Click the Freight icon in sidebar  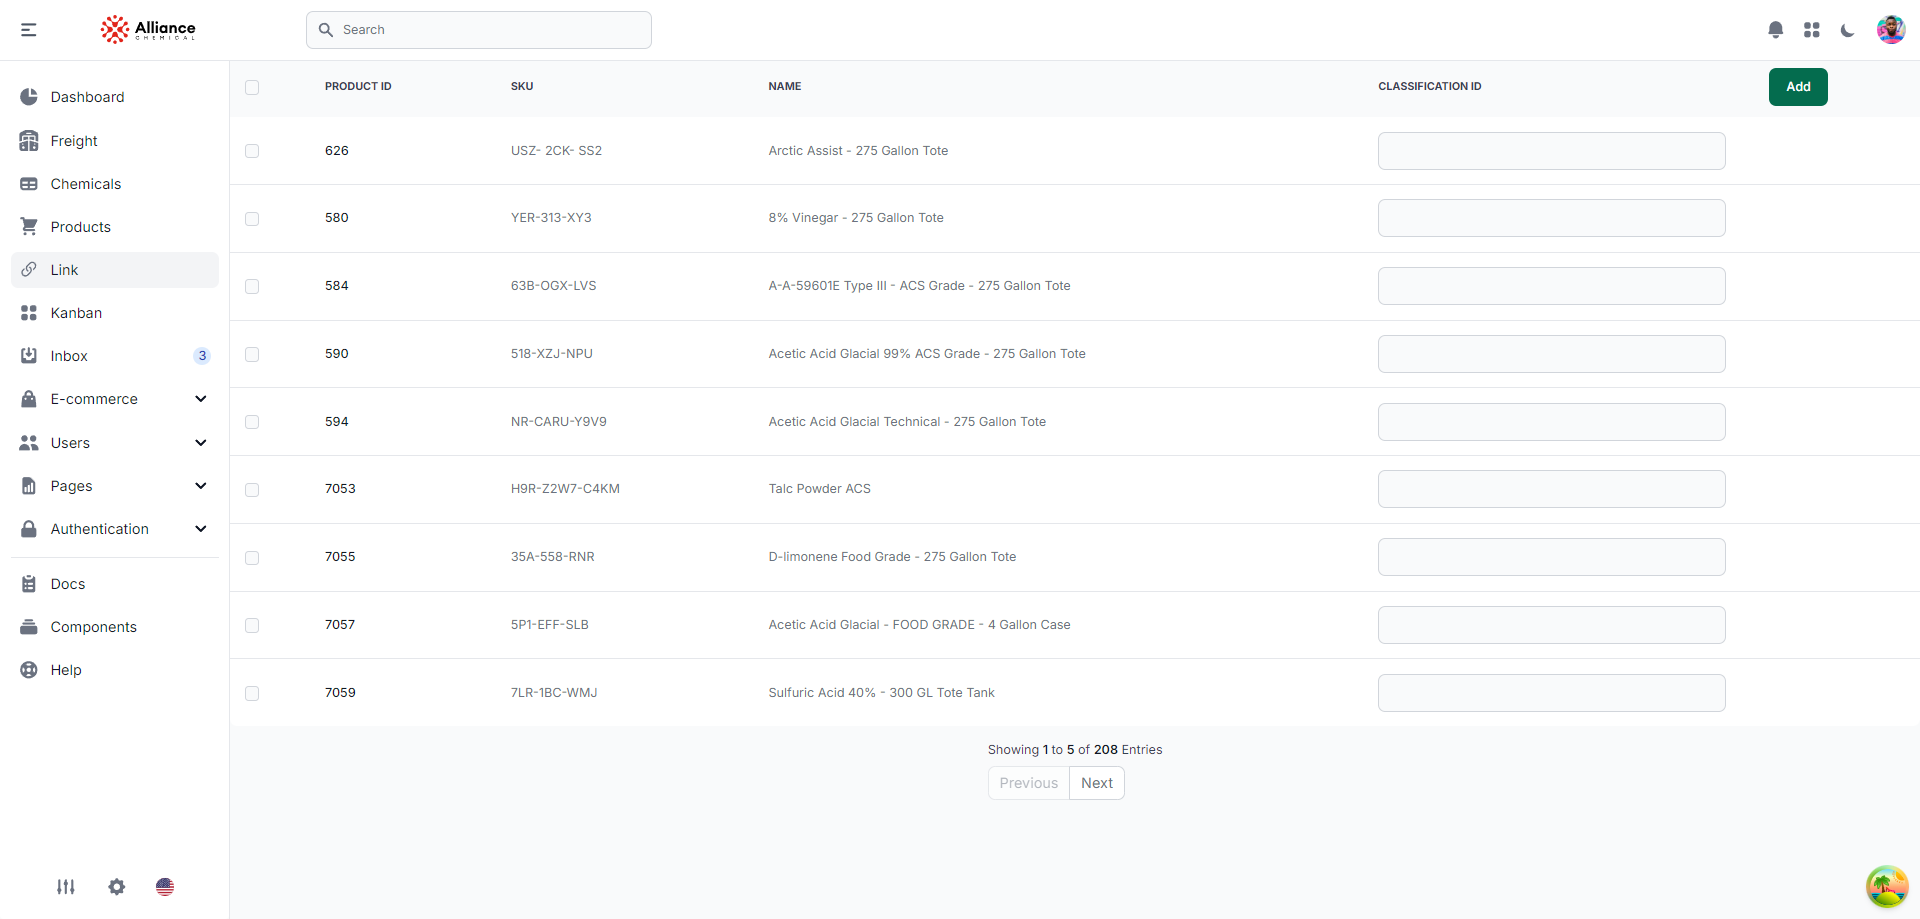[29, 141]
